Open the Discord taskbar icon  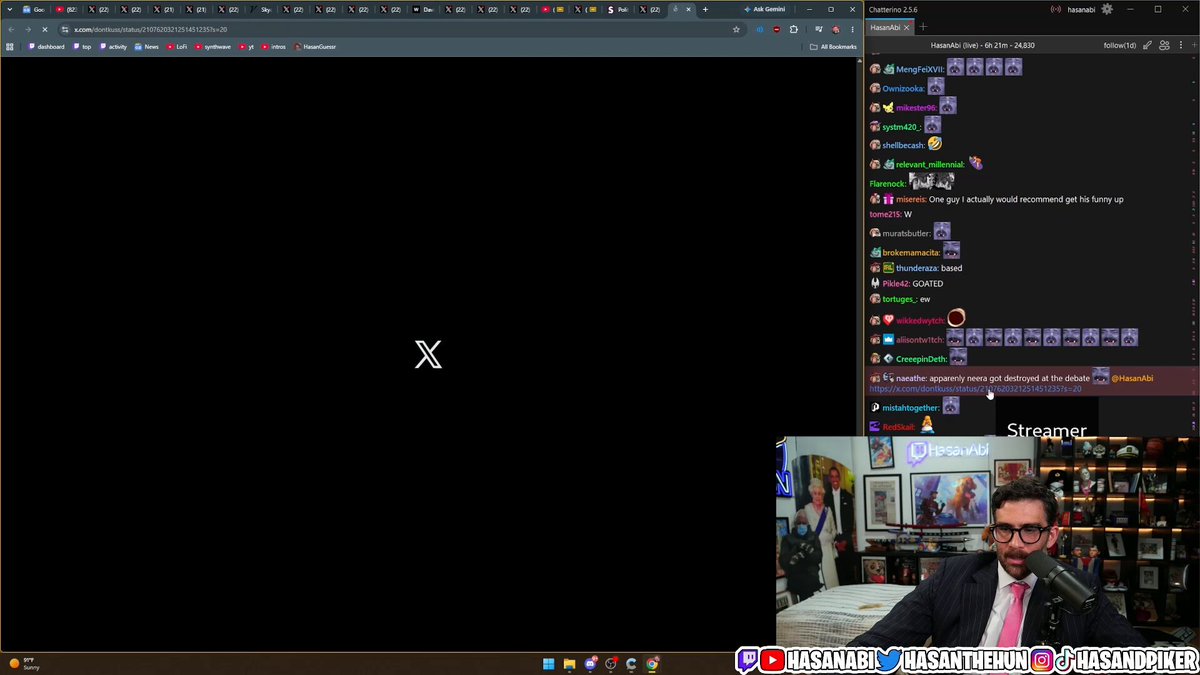(590, 663)
